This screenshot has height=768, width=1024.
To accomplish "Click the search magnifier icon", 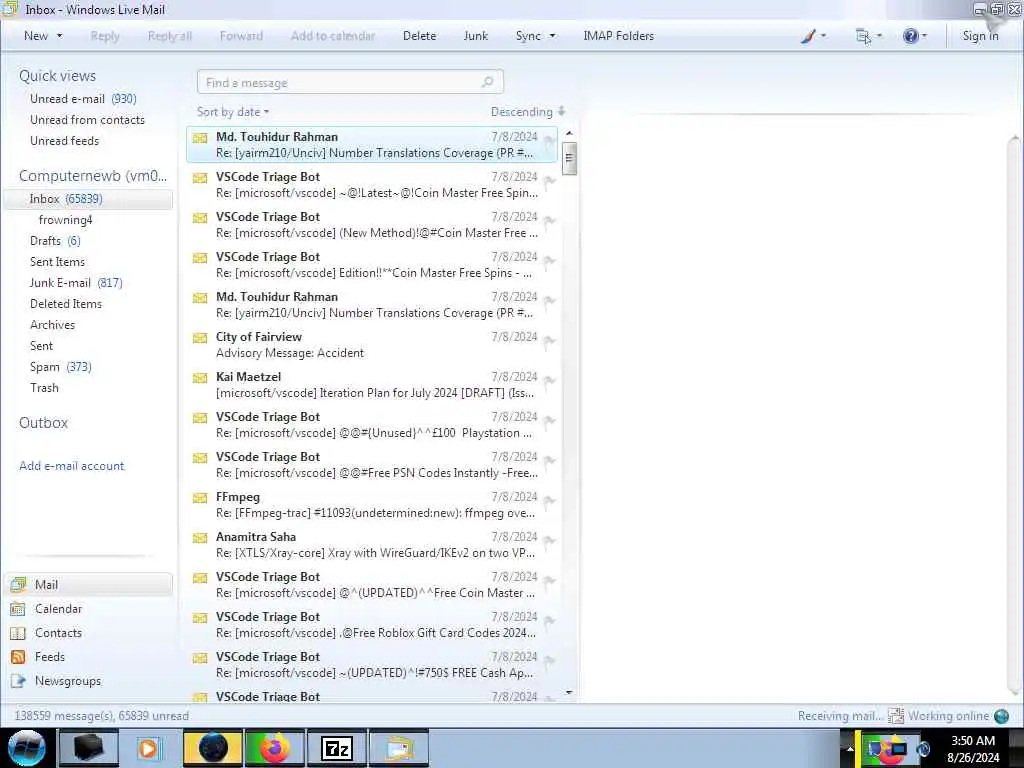I will [487, 82].
